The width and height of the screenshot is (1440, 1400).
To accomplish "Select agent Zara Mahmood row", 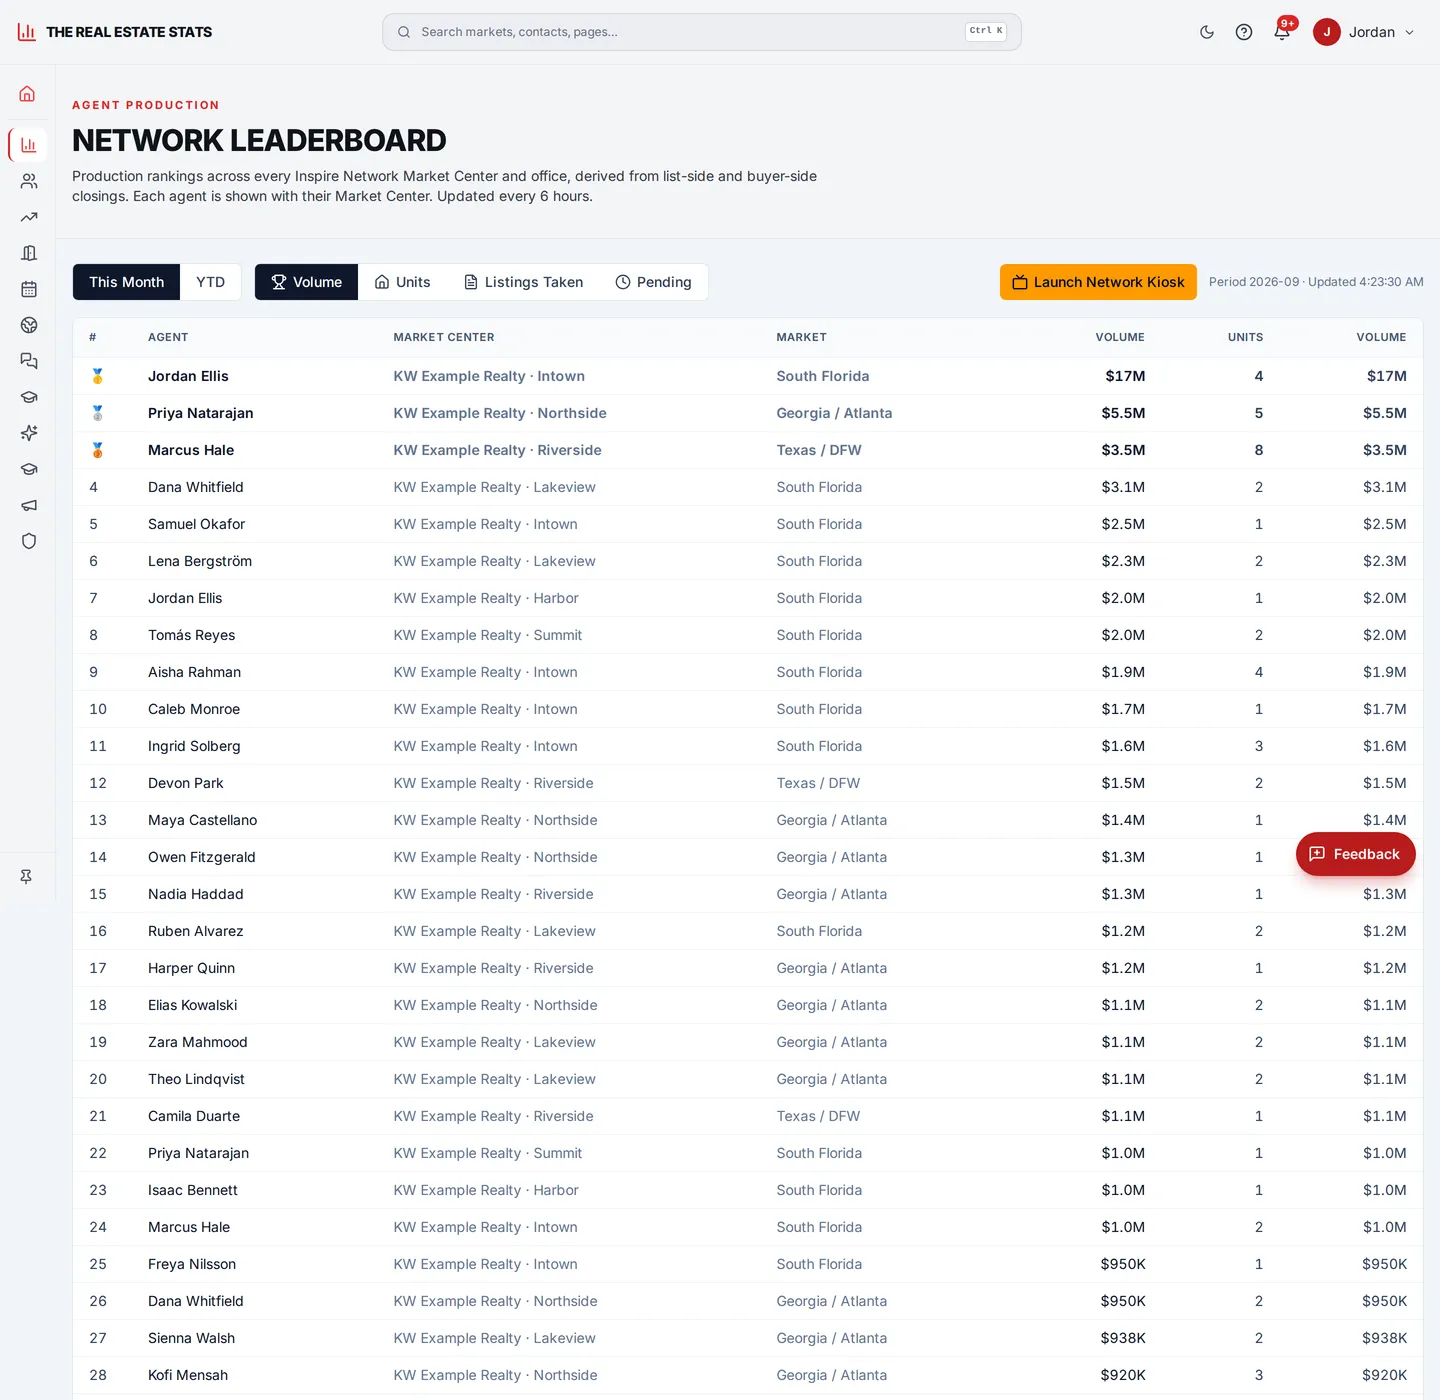I will click(748, 1042).
